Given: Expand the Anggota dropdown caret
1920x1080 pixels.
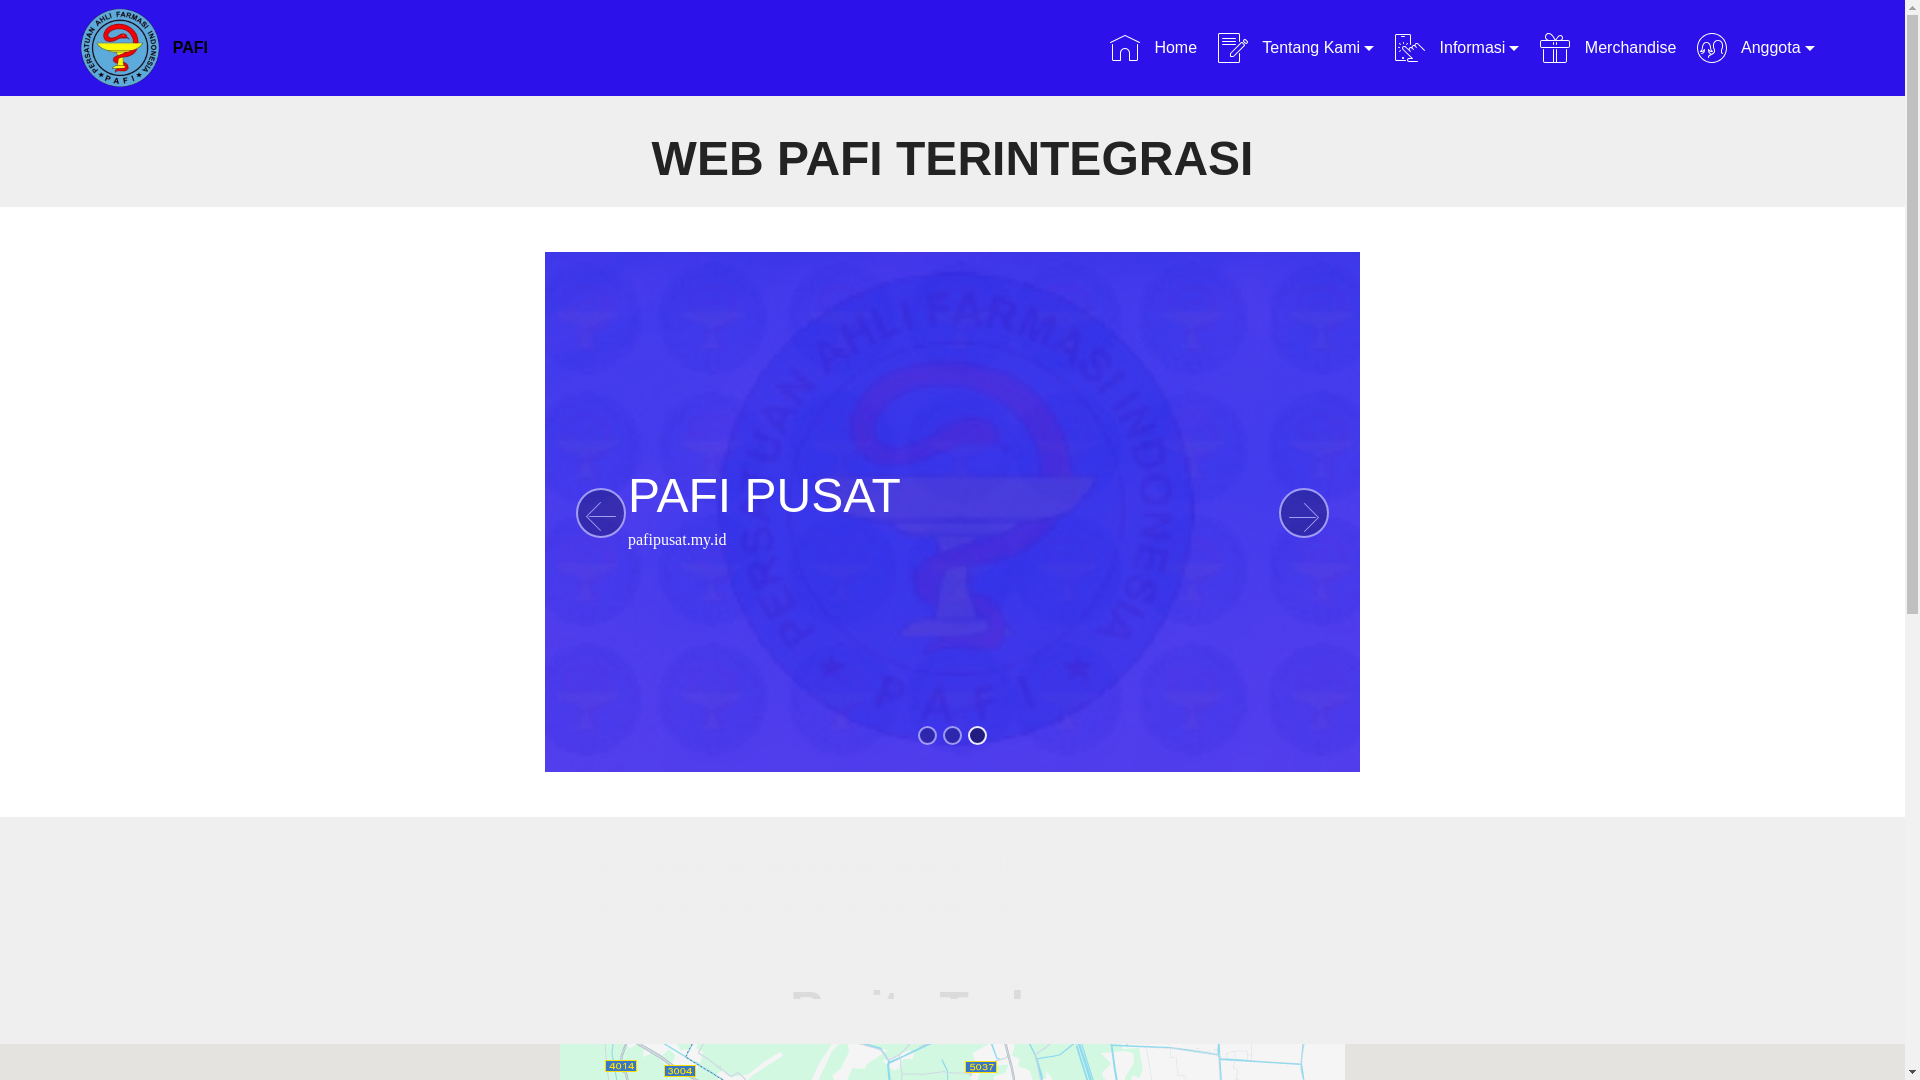Looking at the screenshot, I should tap(1810, 49).
